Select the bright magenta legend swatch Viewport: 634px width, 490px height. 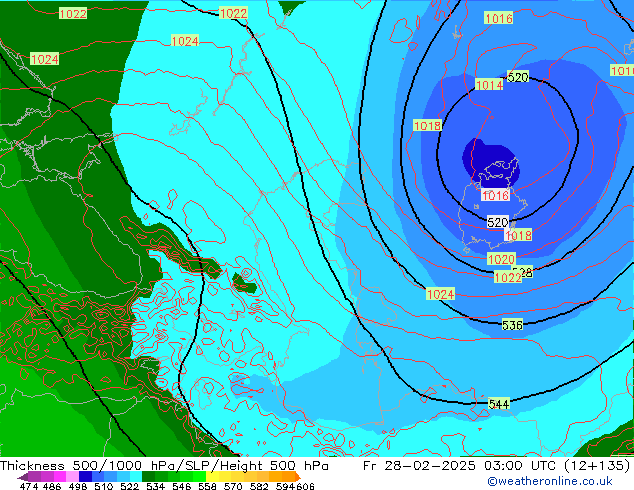coord(59,477)
